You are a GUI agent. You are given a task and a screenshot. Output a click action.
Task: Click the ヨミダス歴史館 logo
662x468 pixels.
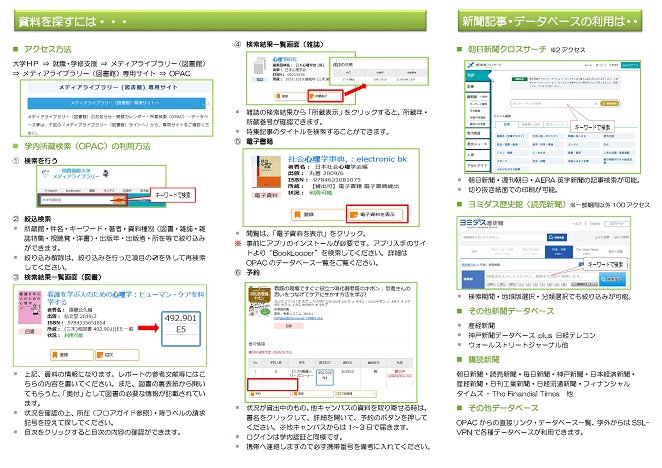[x=481, y=223]
